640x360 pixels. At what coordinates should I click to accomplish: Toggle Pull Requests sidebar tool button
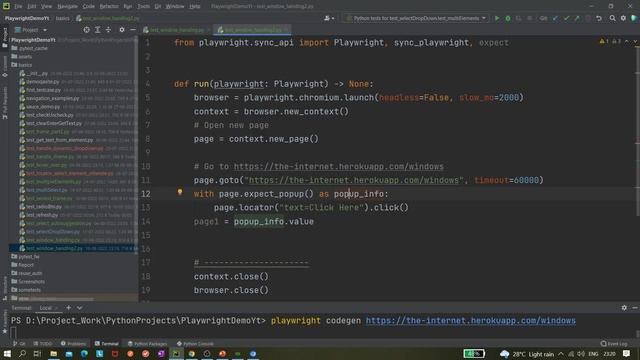coord(4,103)
